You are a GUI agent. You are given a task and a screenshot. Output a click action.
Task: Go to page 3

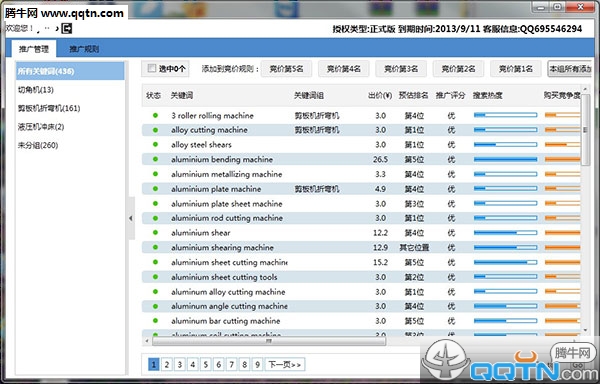click(179, 364)
